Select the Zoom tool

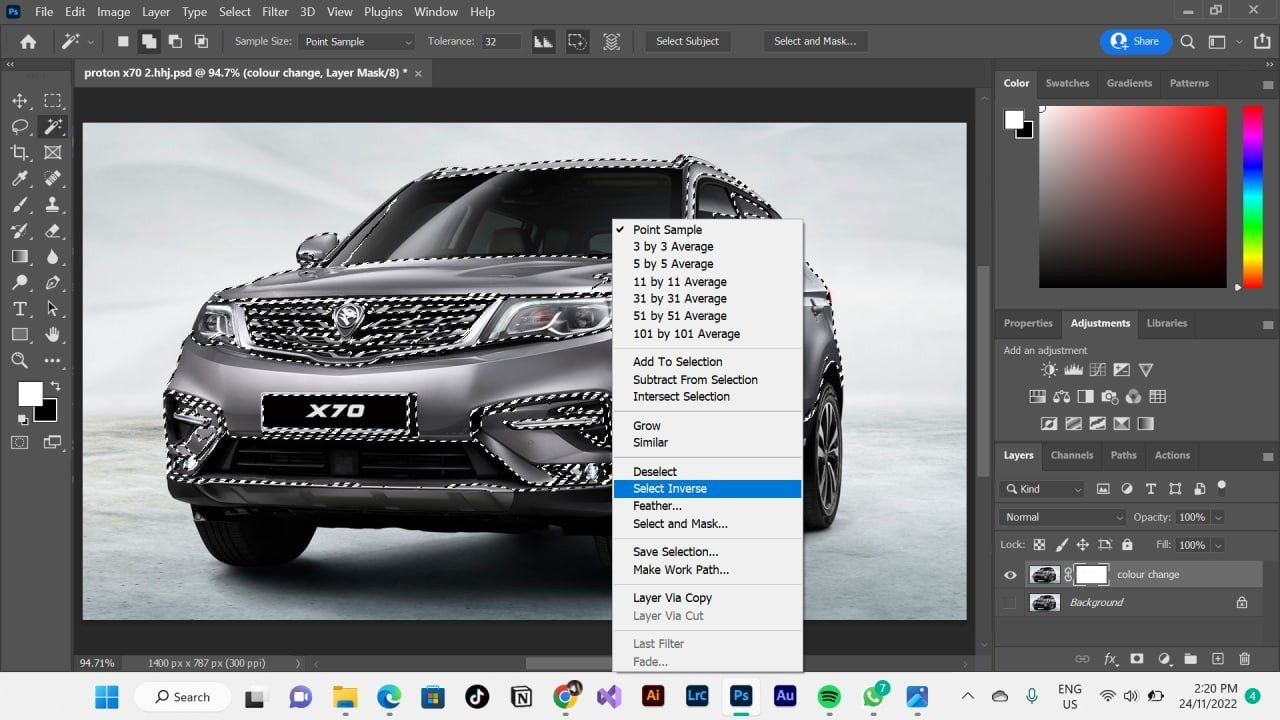[20, 360]
